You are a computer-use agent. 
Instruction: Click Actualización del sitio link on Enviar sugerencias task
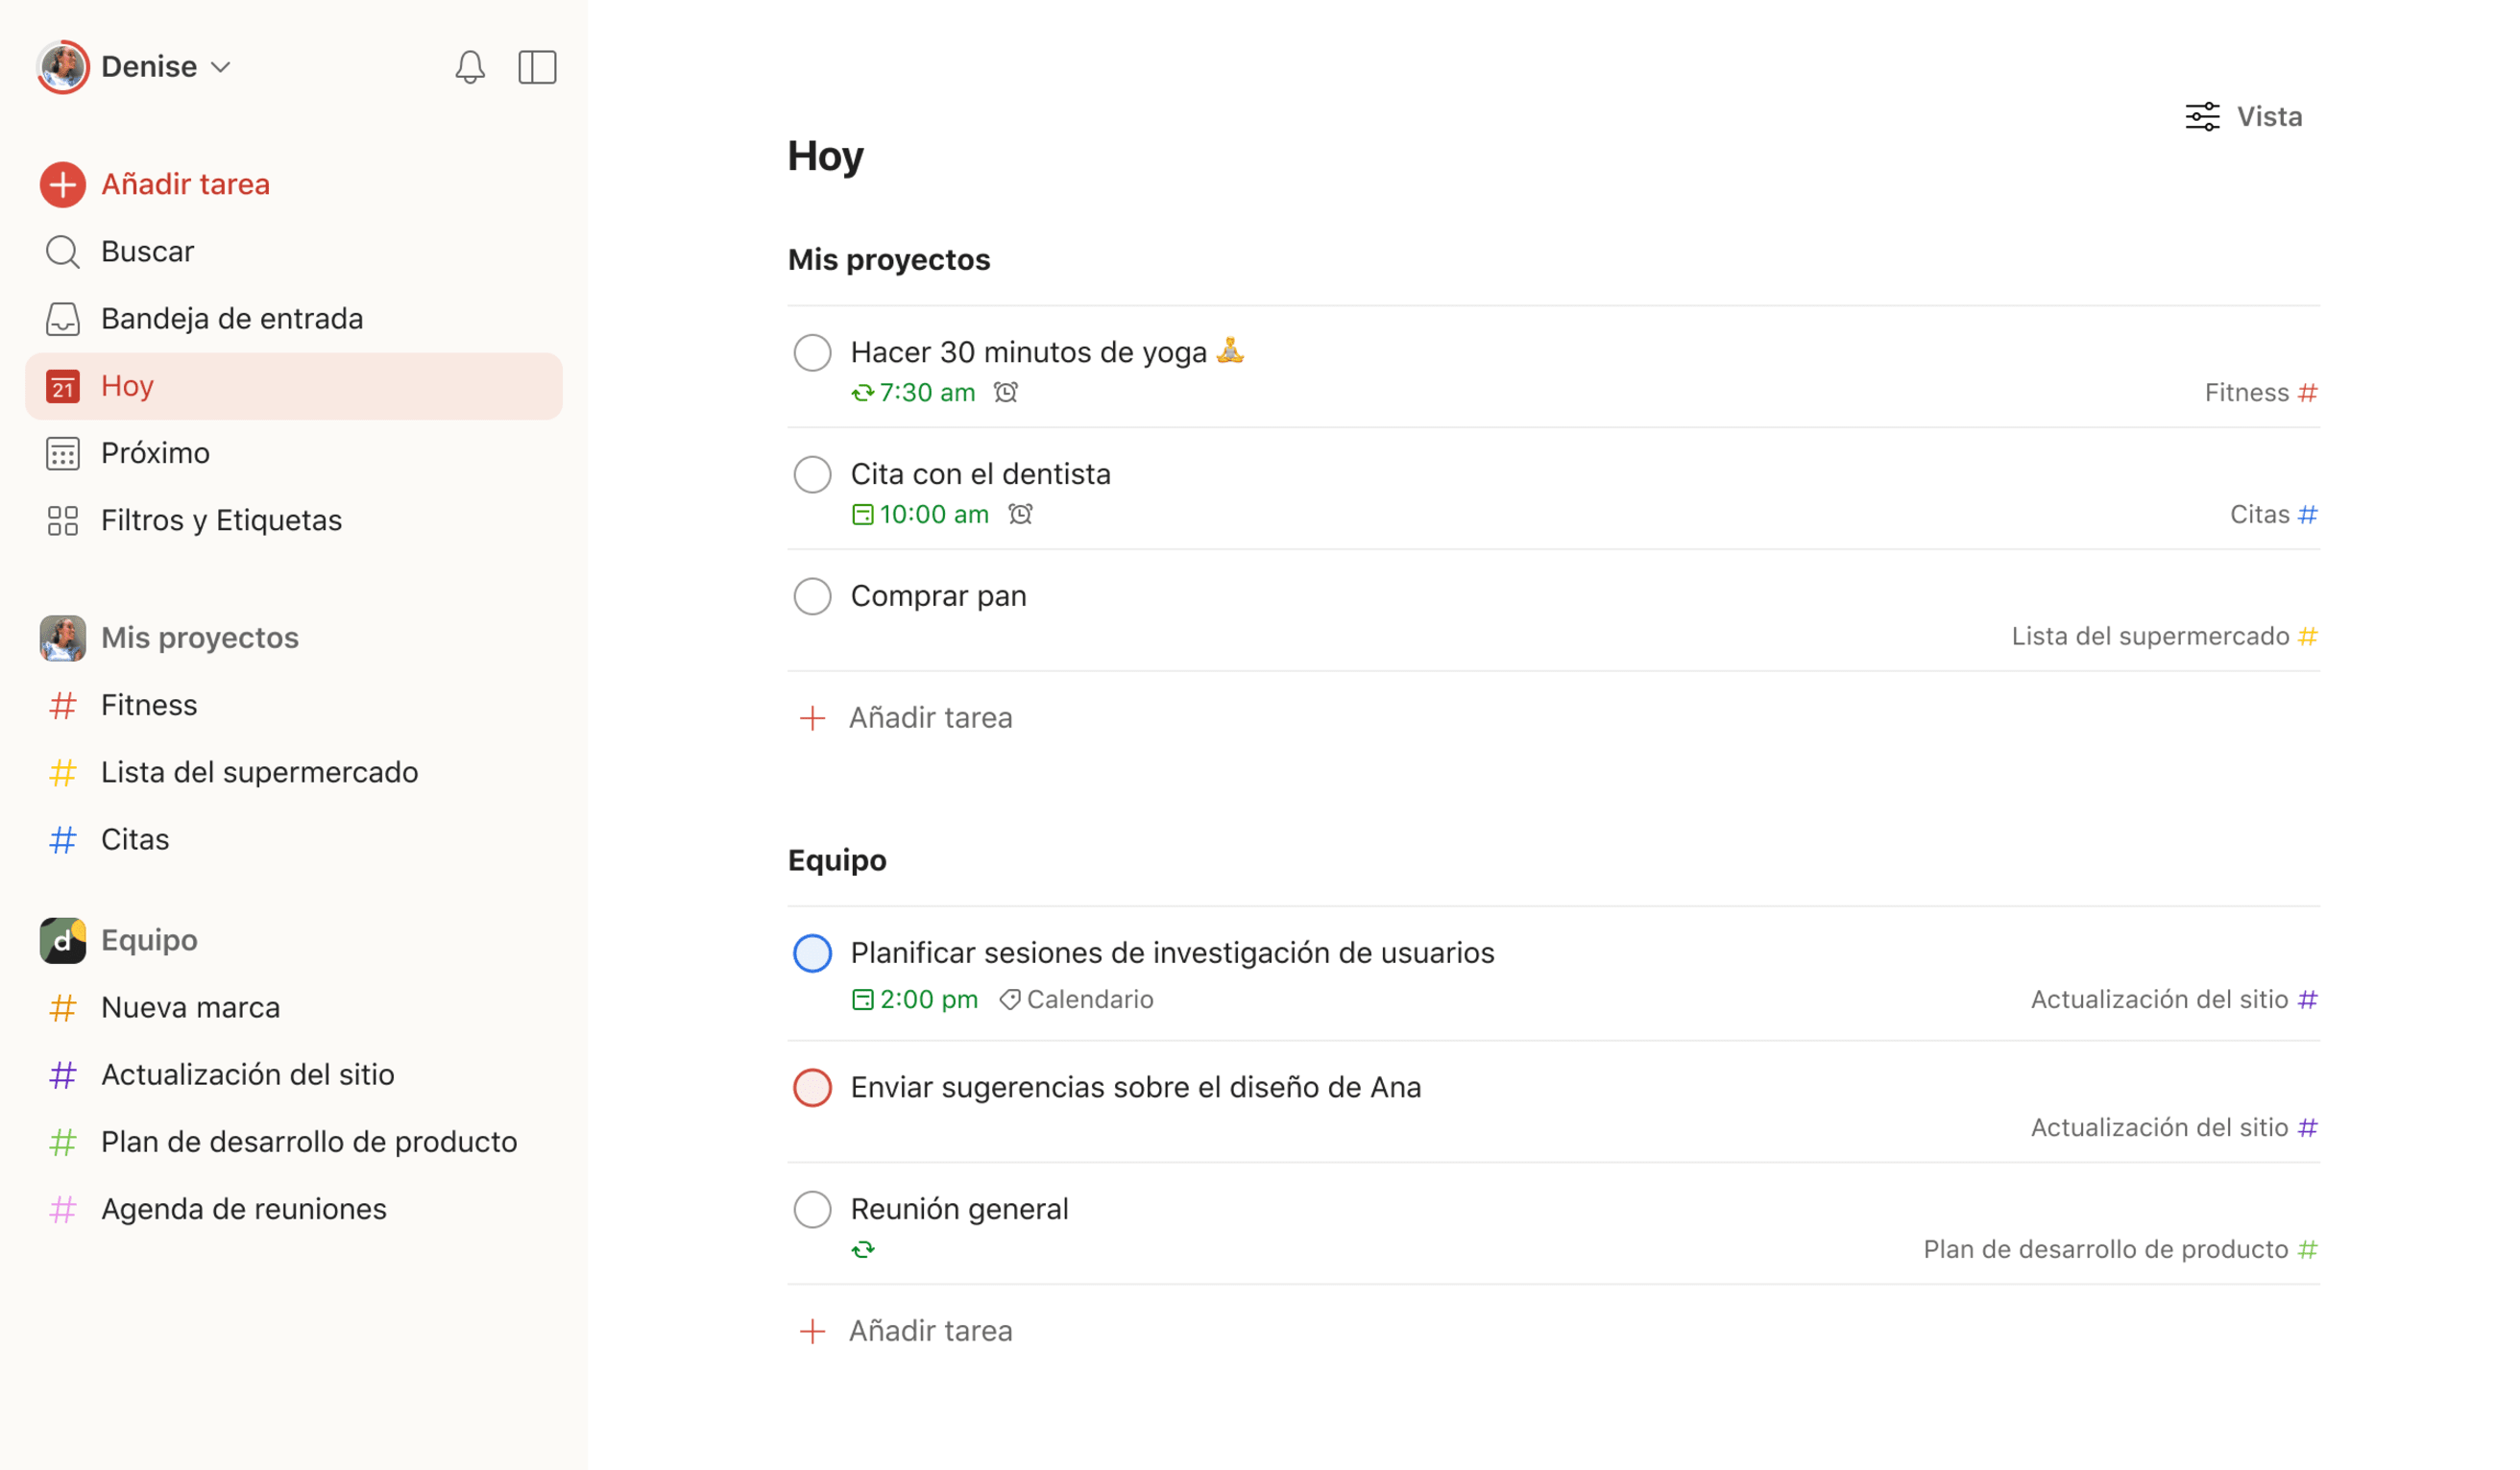click(x=2173, y=1127)
